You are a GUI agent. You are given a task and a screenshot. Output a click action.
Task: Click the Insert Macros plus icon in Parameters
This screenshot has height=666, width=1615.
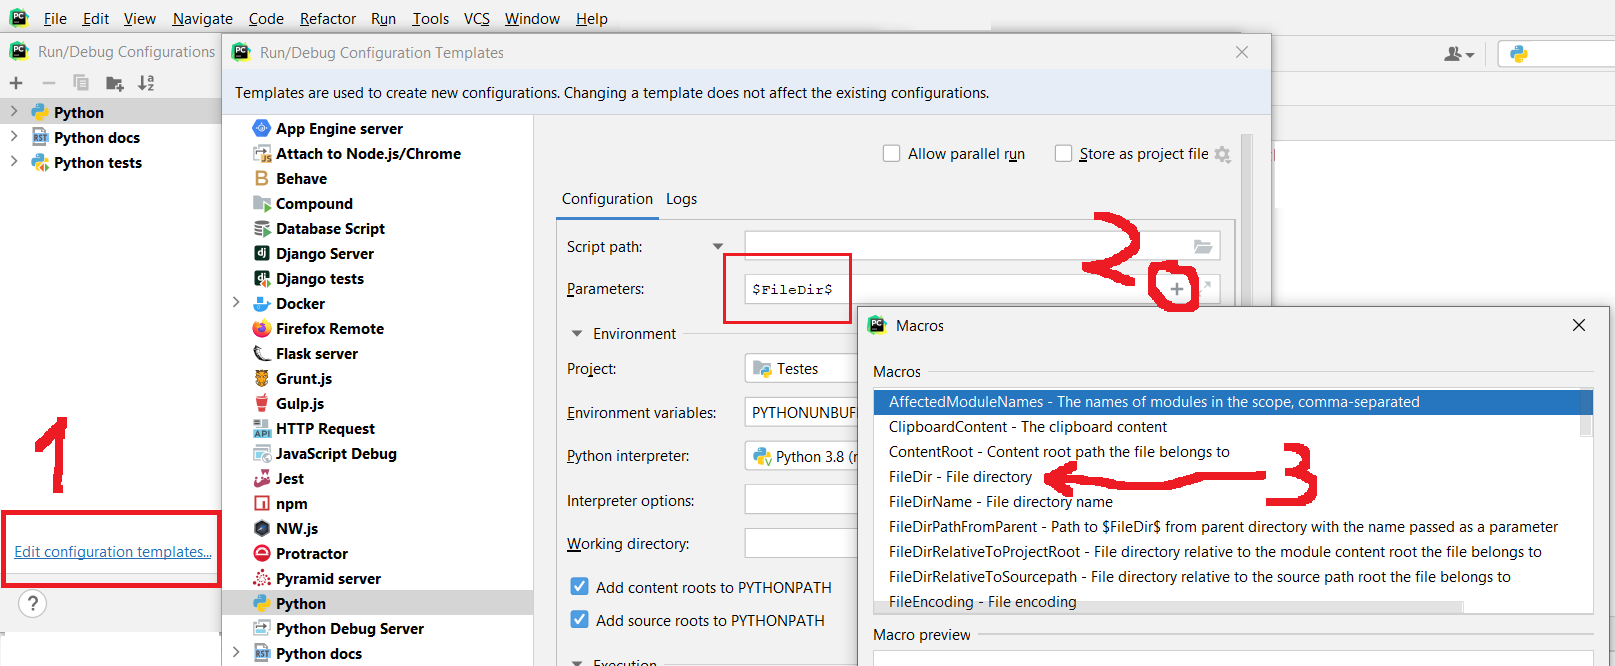1177,289
